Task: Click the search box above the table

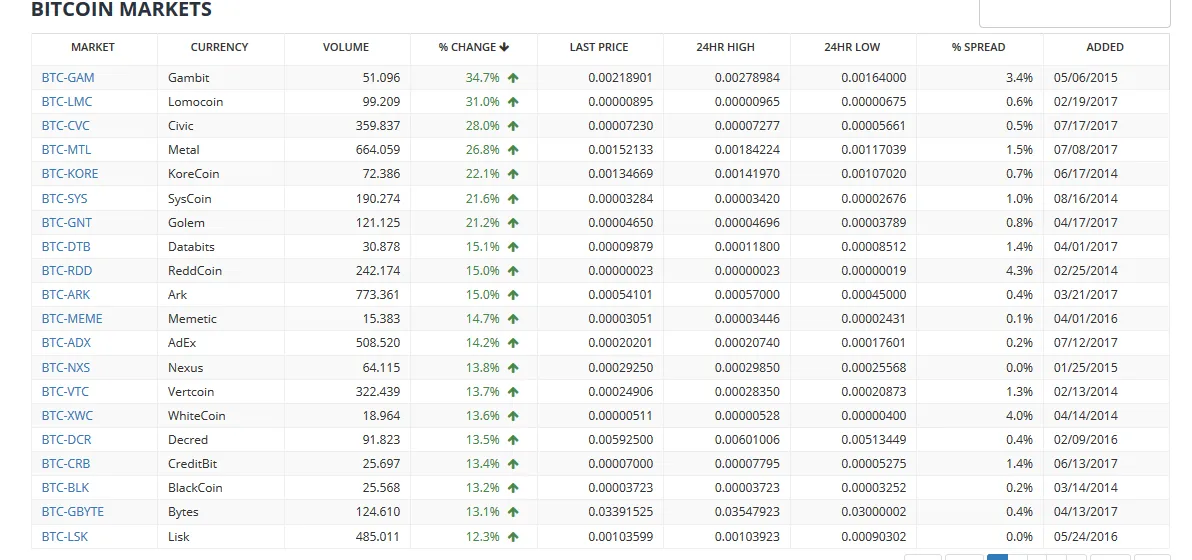Action: pyautogui.click(x=1074, y=13)
